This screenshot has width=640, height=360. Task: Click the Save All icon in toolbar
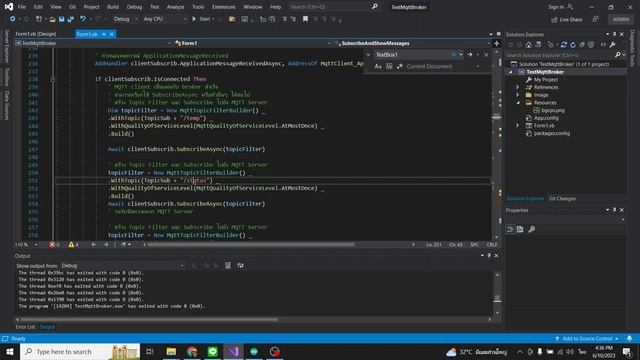pos(71,19)
